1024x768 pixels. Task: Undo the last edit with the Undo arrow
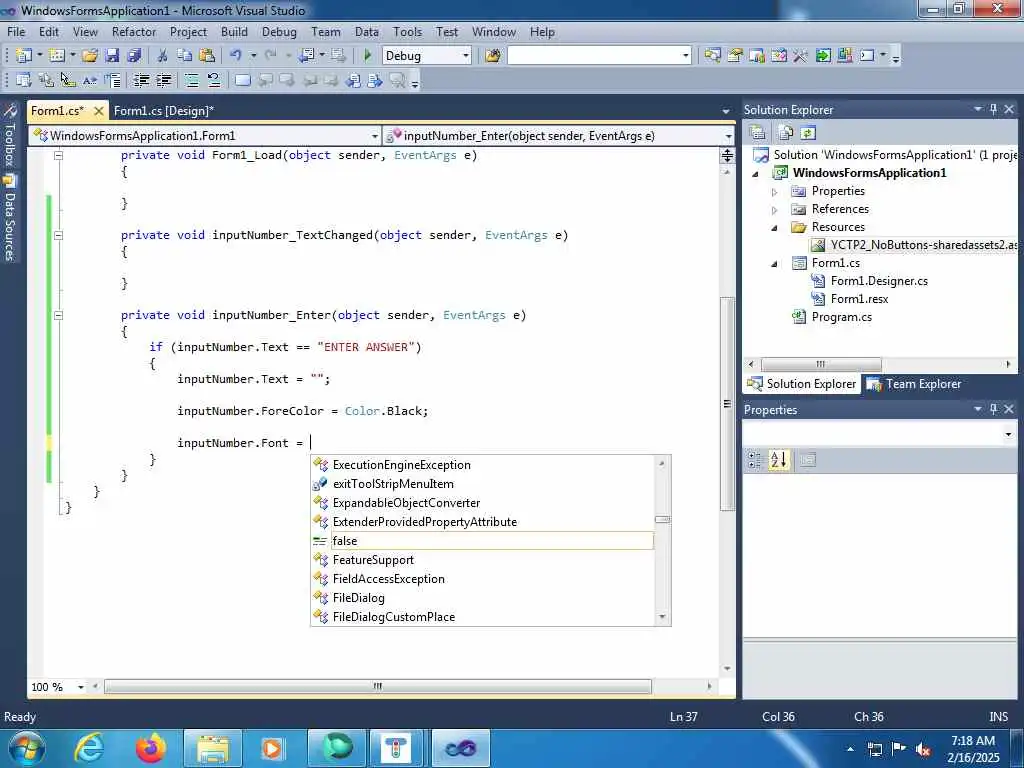click(236, 56)
